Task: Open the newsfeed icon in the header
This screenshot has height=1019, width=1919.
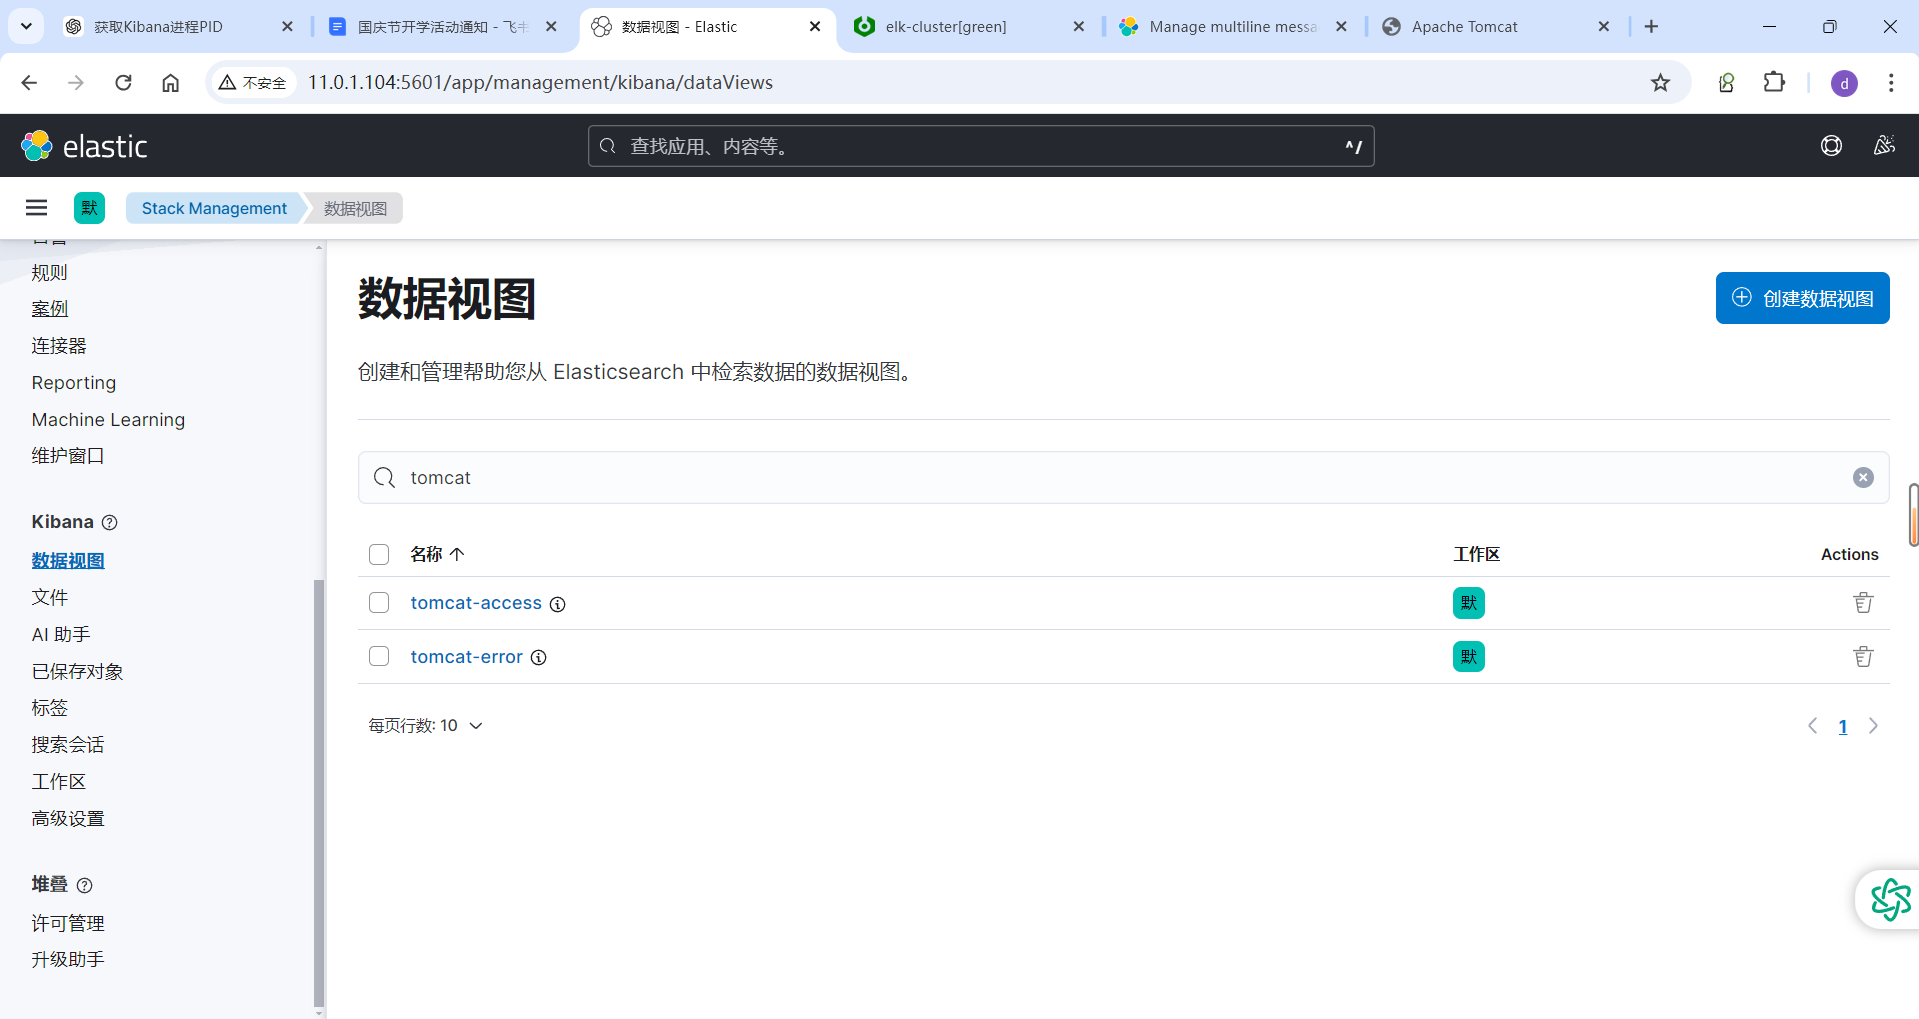Action: 1884,146
